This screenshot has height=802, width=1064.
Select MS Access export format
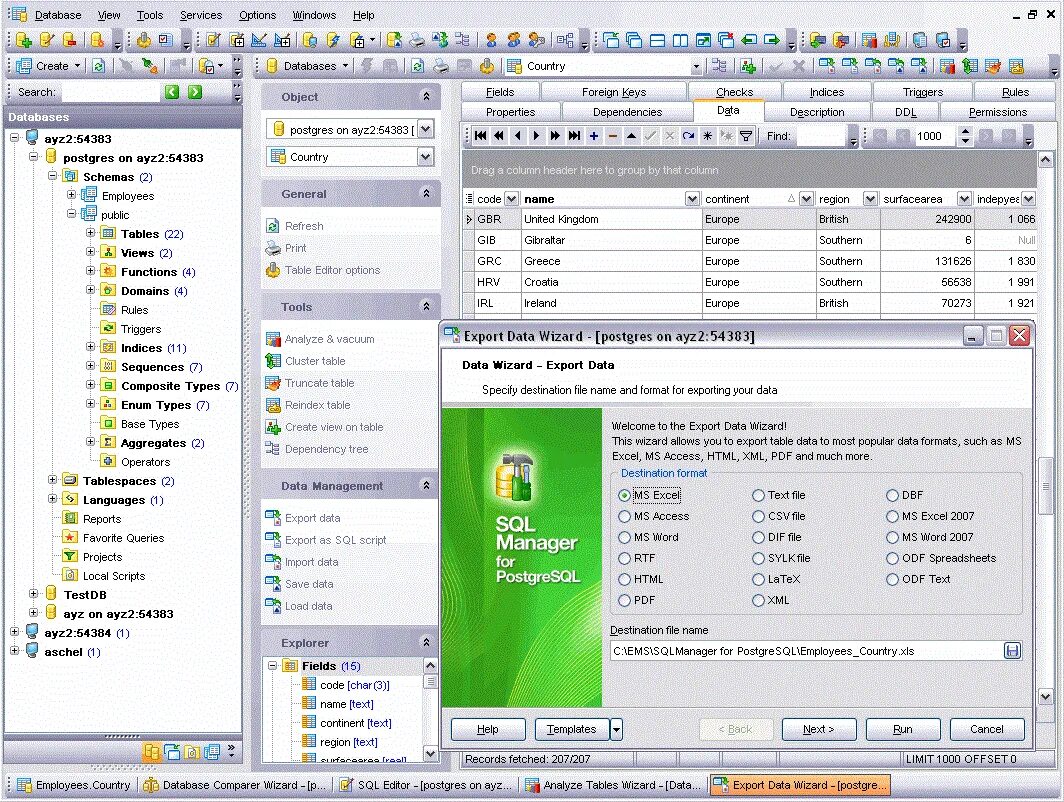point(624,516)
